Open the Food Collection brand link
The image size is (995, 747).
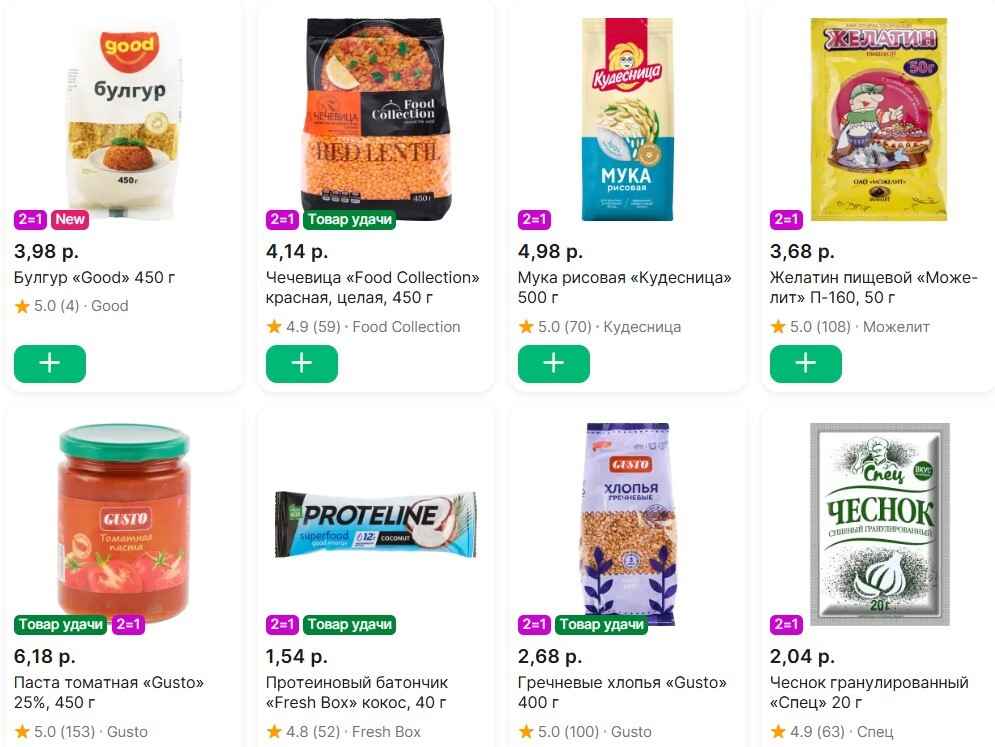point(406,327)
